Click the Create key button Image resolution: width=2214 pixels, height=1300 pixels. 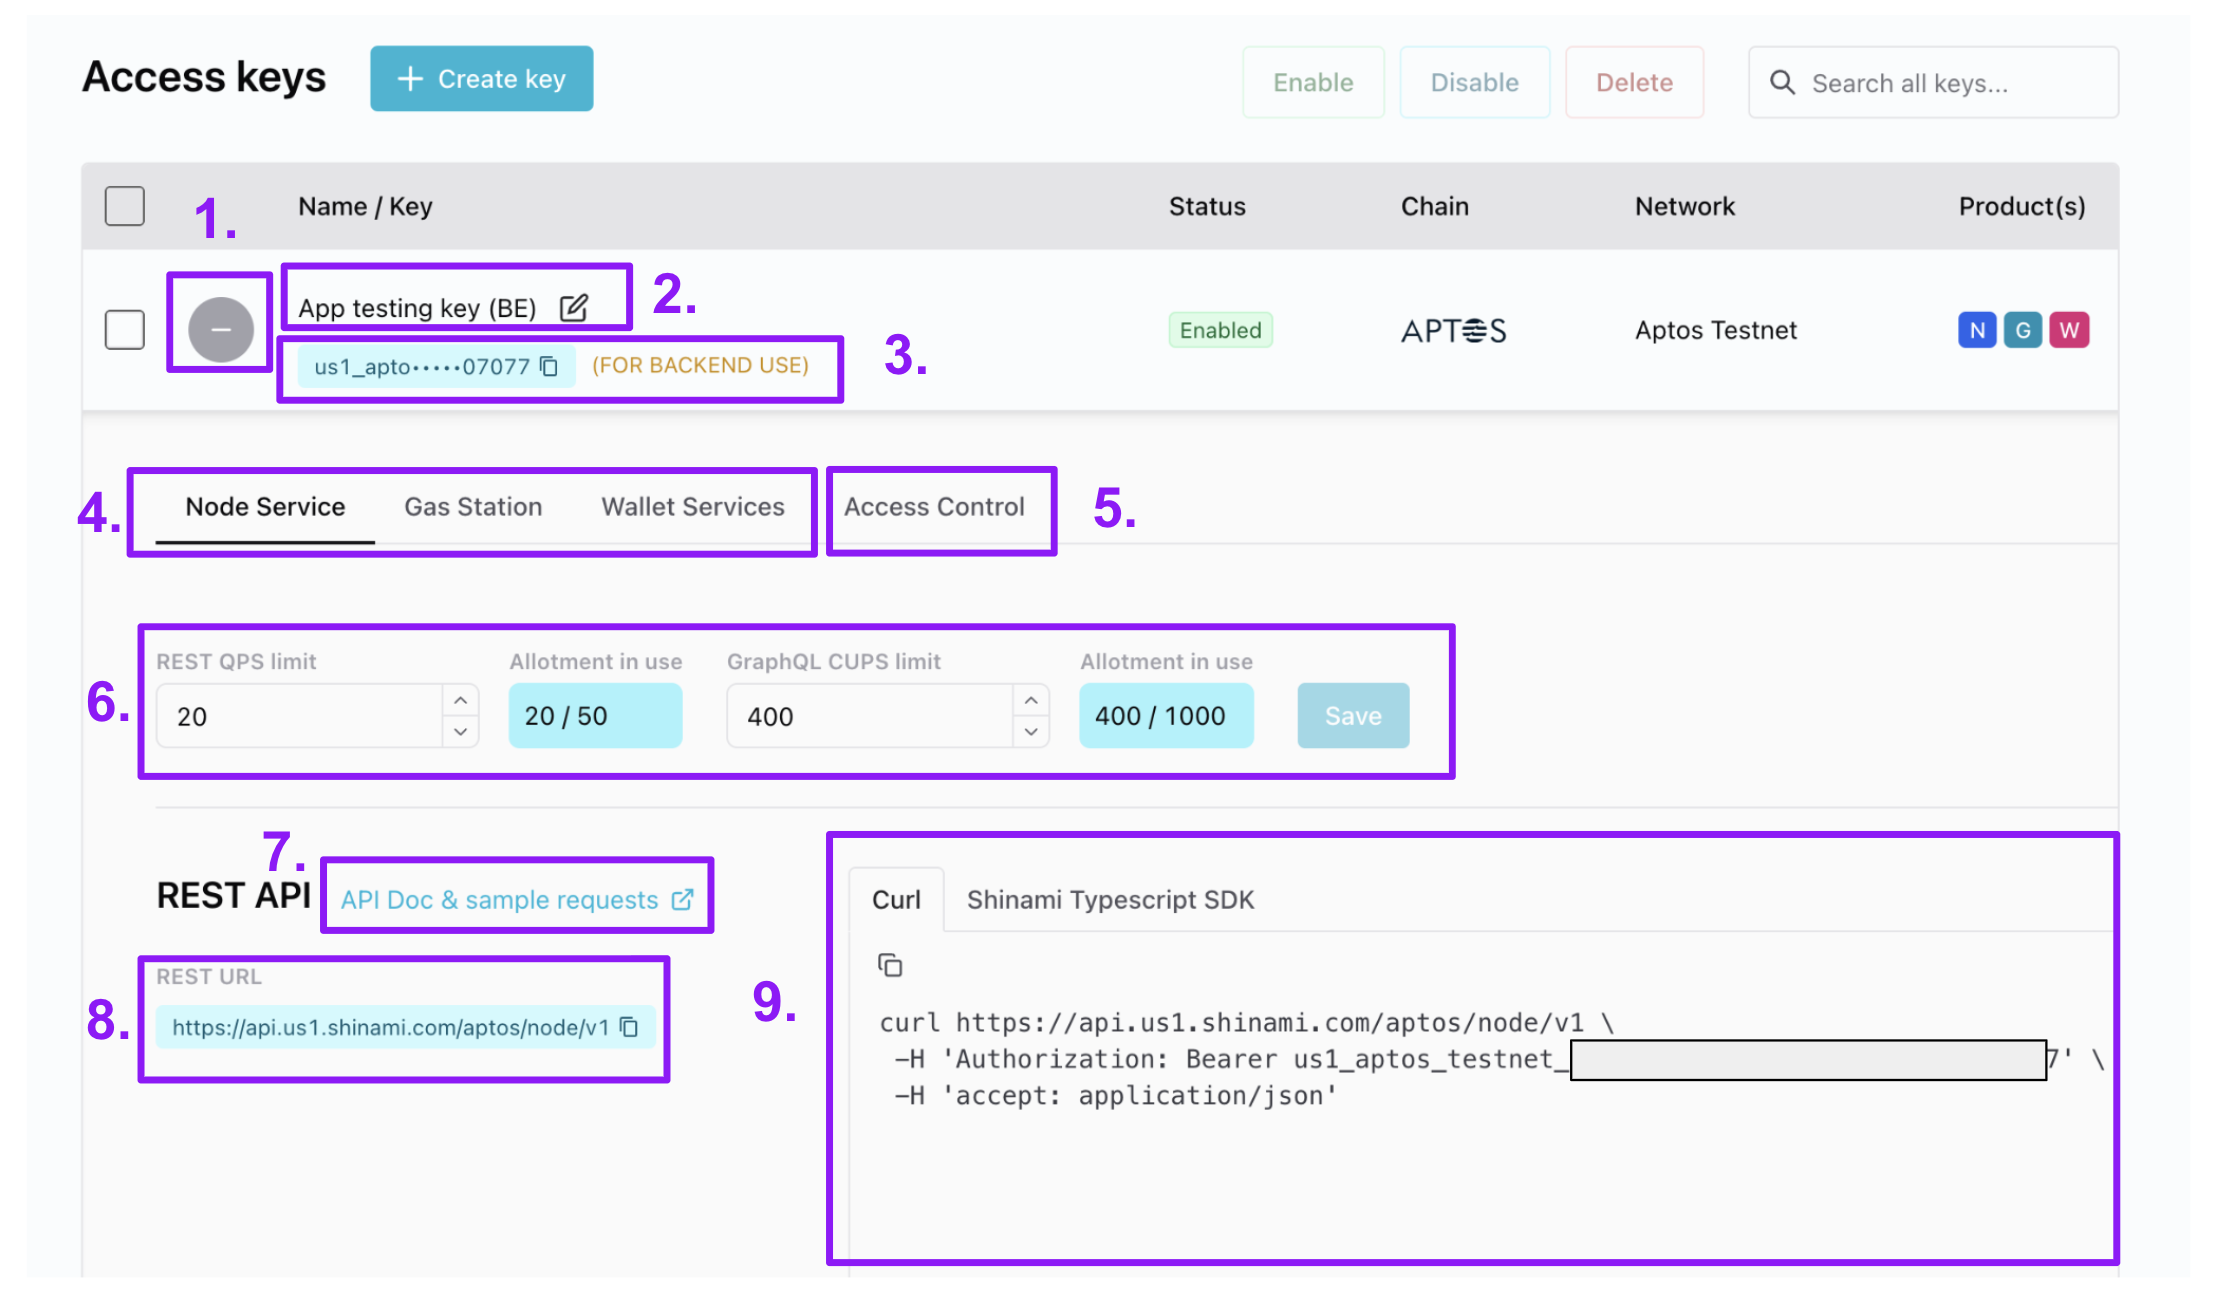481,78
